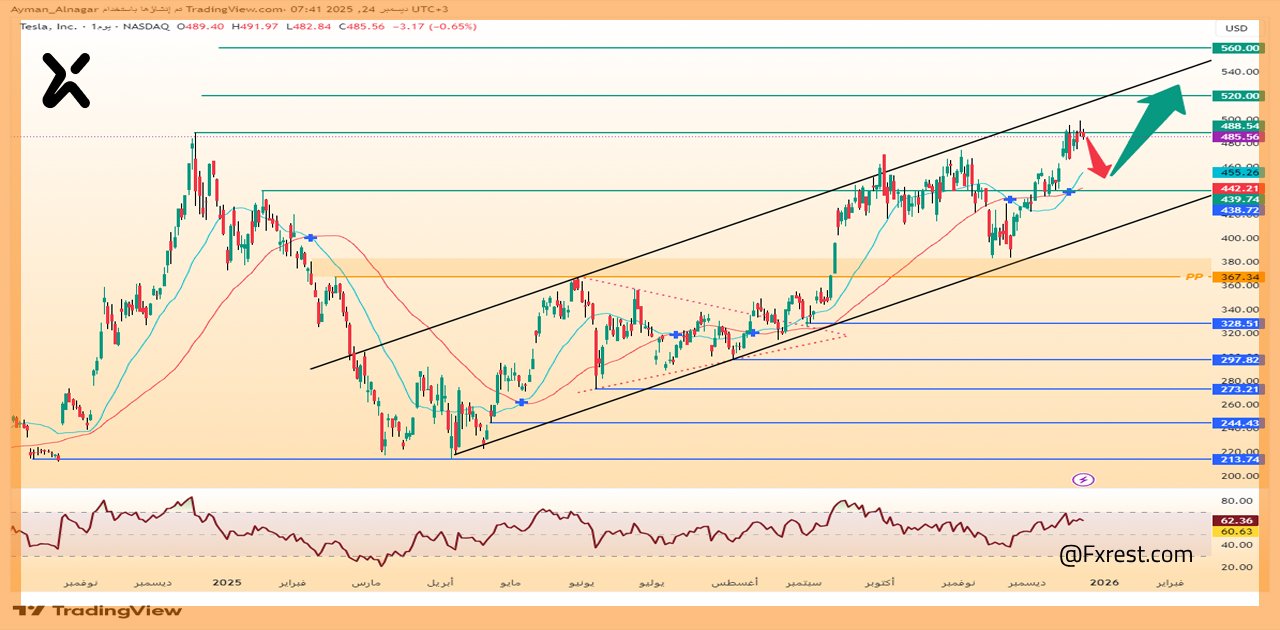Click the 2026 time axis label
The height and width of the screenshot is (630, 1280).
[x=1103, y=581]
